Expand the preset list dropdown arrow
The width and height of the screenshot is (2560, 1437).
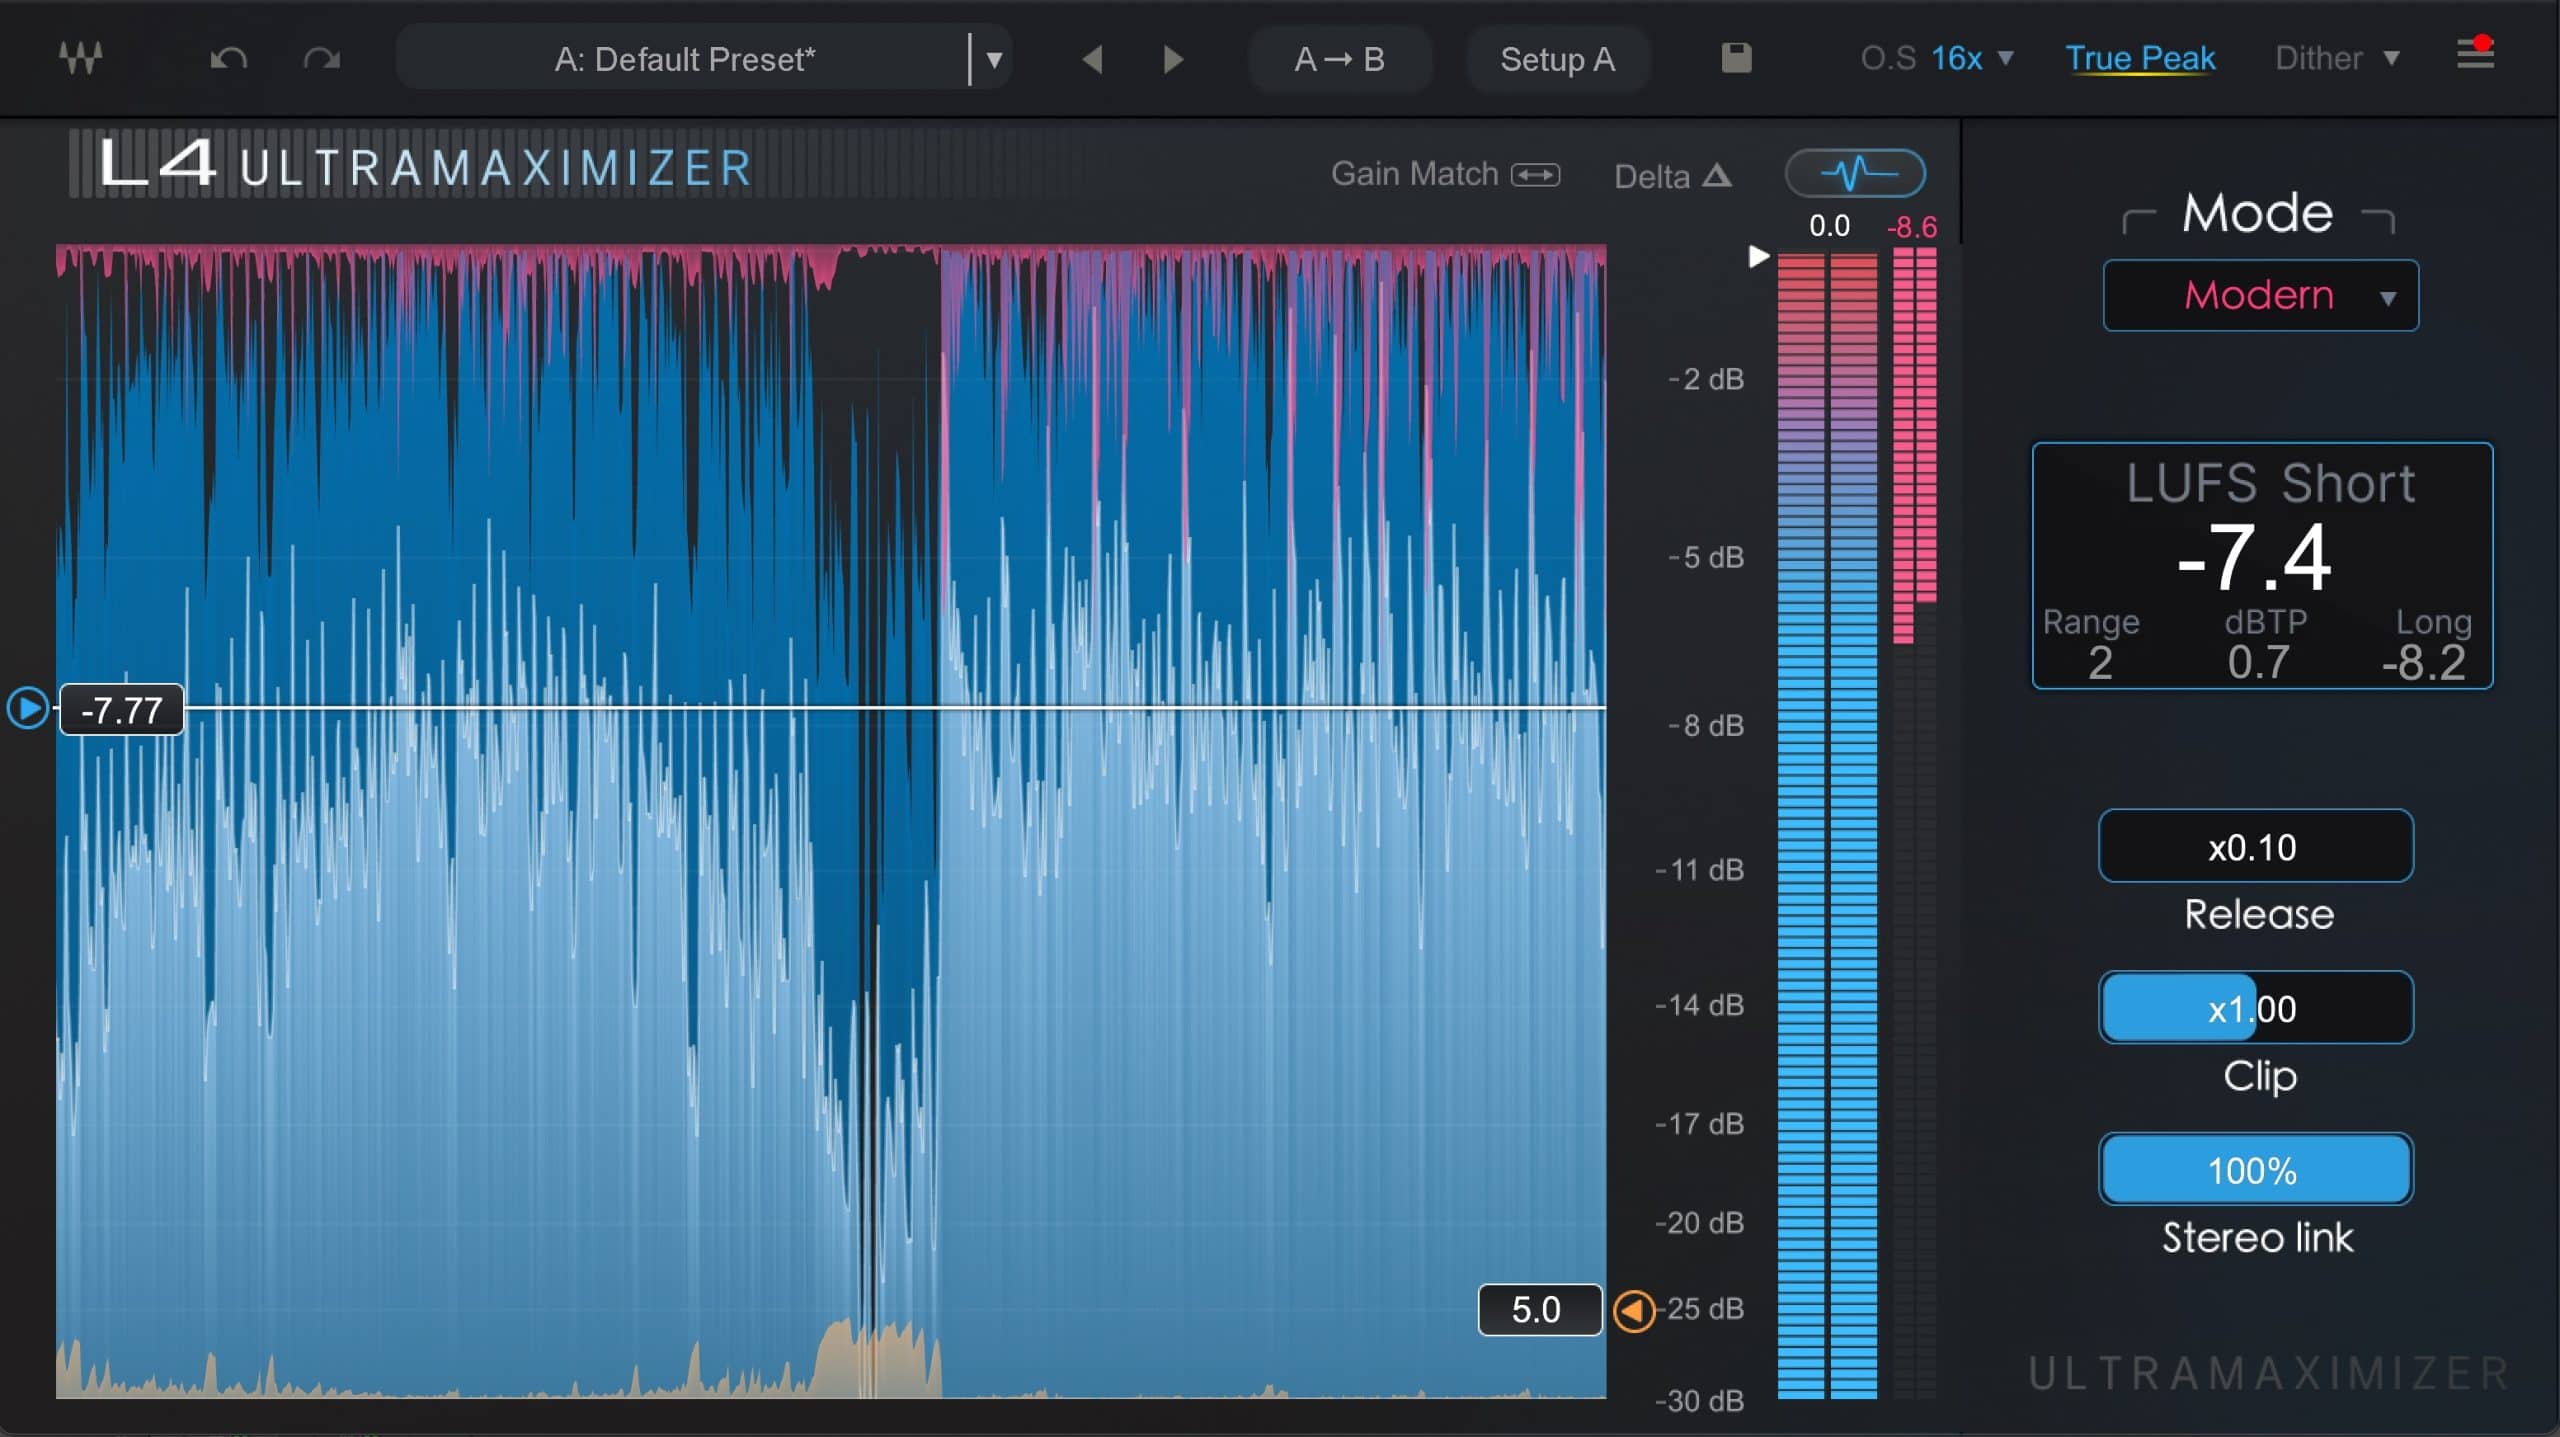tap(994, 60)
